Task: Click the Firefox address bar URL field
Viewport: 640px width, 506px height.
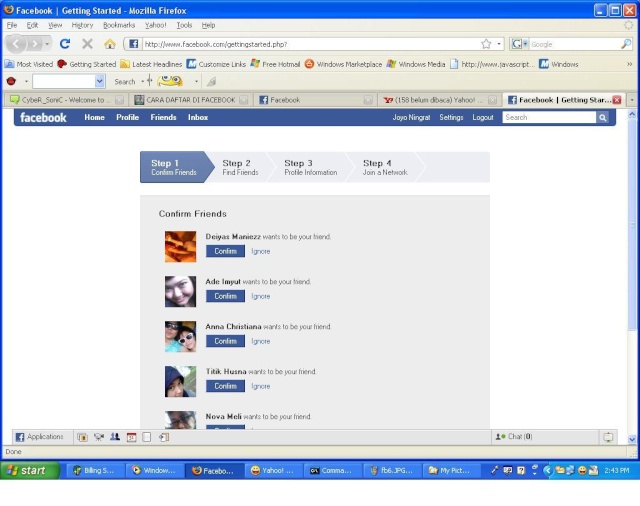Action: click(x=310, y=44)
